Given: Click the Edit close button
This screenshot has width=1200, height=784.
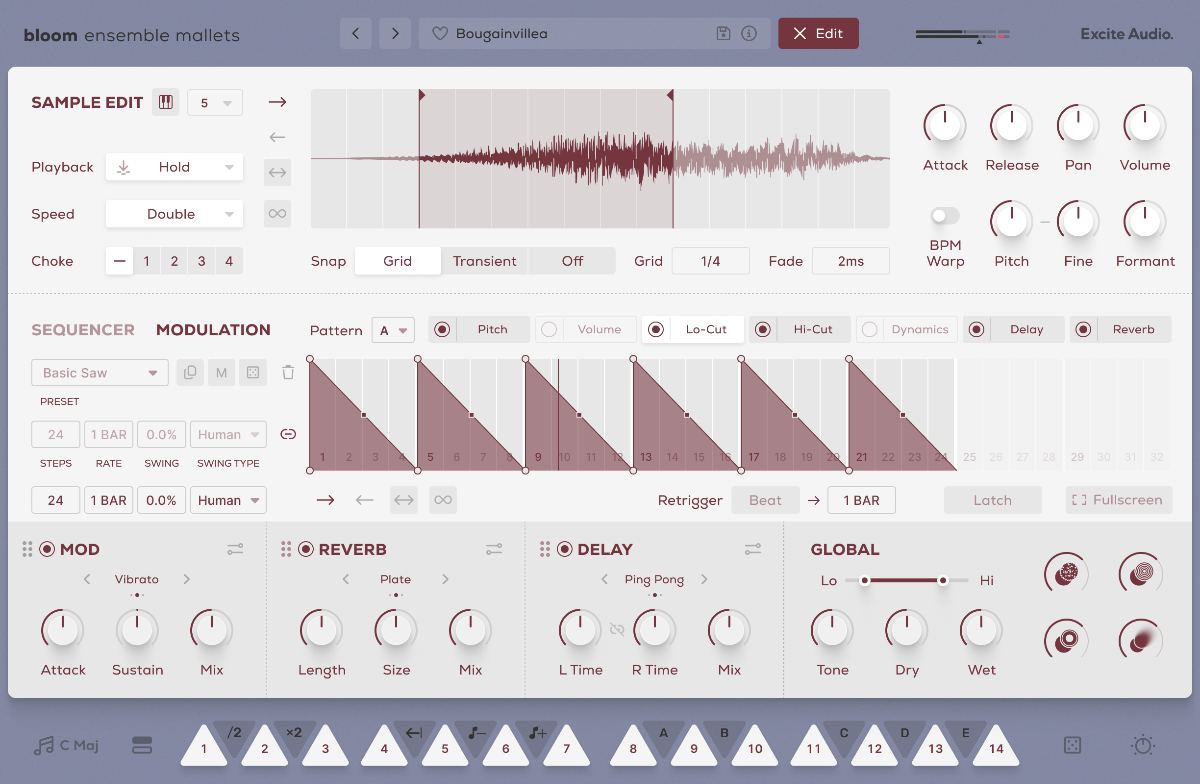Looking at the screenshot, I should pos(818,33).
